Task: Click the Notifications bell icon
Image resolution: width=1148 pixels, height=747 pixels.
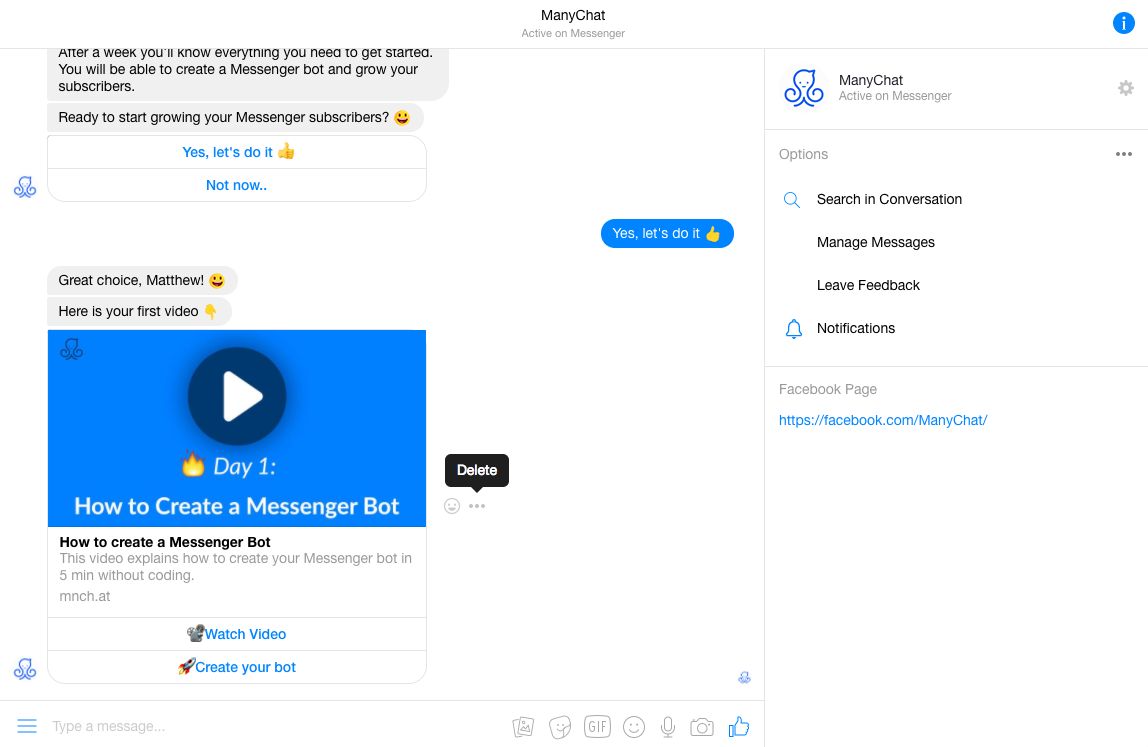Action: coord(794,329)
